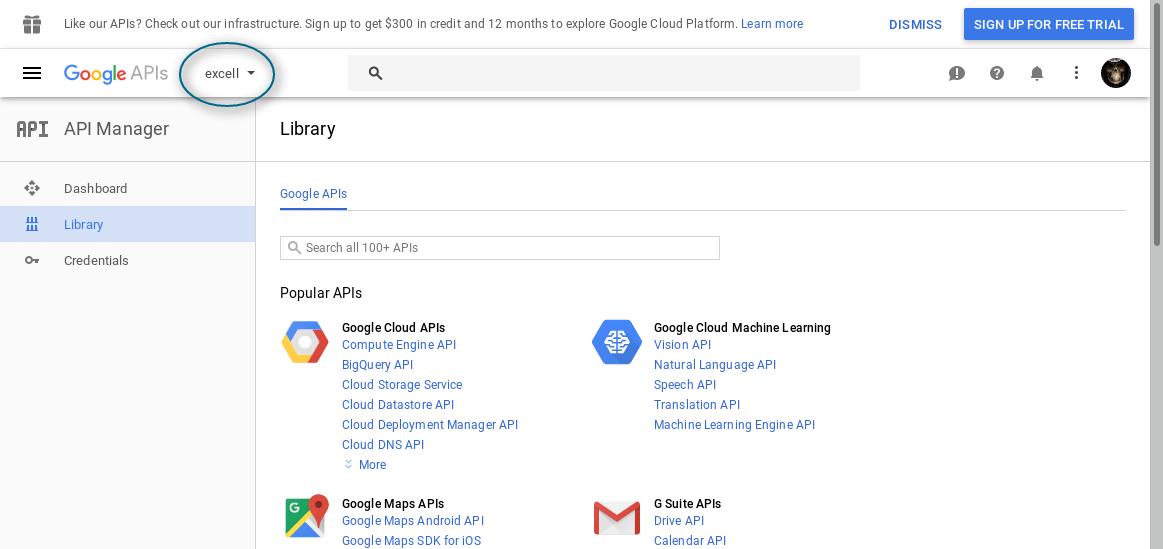The height and width of the screenshot is (549, 1163).
Task: Open Speech API link
Action: 685,385
